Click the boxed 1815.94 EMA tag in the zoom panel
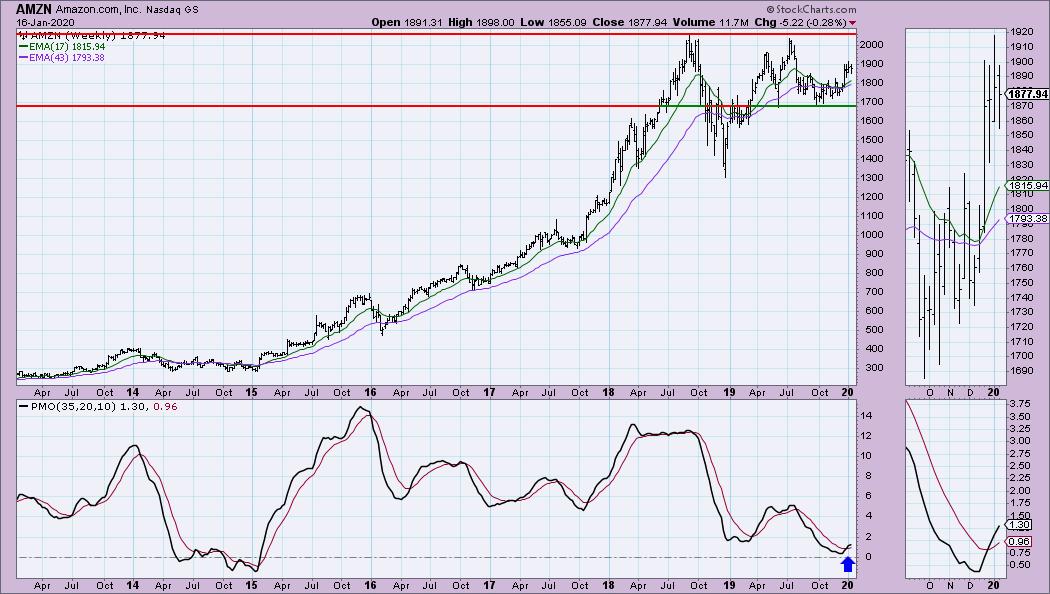The width and height of the screenshot is (1050, 594). coord(1027,185)
